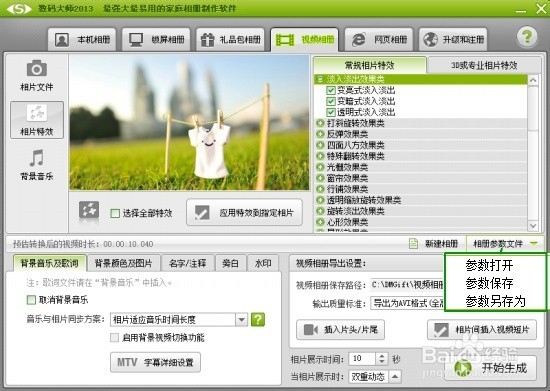Switch to 锁屏相册 tab
Viewport: 550px width, 391px height.
click(156, 39)
